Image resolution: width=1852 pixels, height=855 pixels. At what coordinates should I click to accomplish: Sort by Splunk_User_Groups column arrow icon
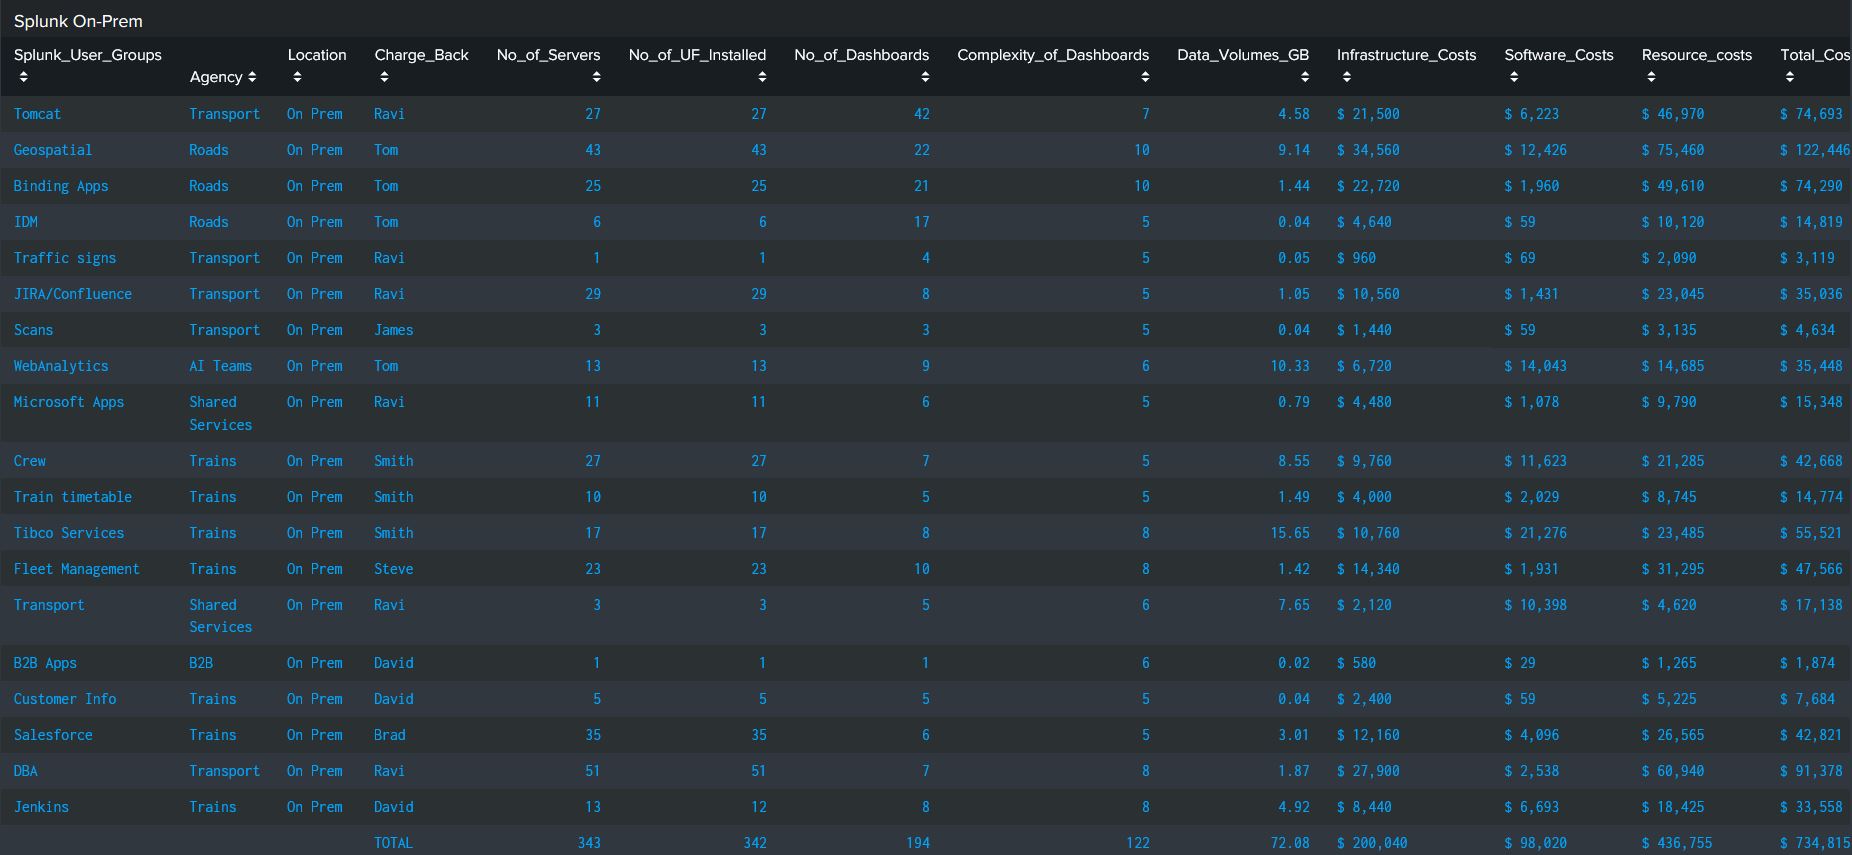pyautogui.click(x=24, y=77)
